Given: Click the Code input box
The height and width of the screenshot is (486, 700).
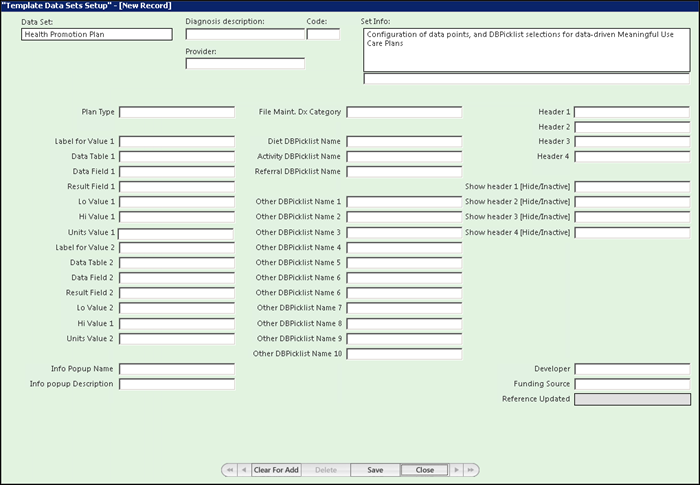Looking at the screenshot, I should pyautogui.click(x=323, y=34).
